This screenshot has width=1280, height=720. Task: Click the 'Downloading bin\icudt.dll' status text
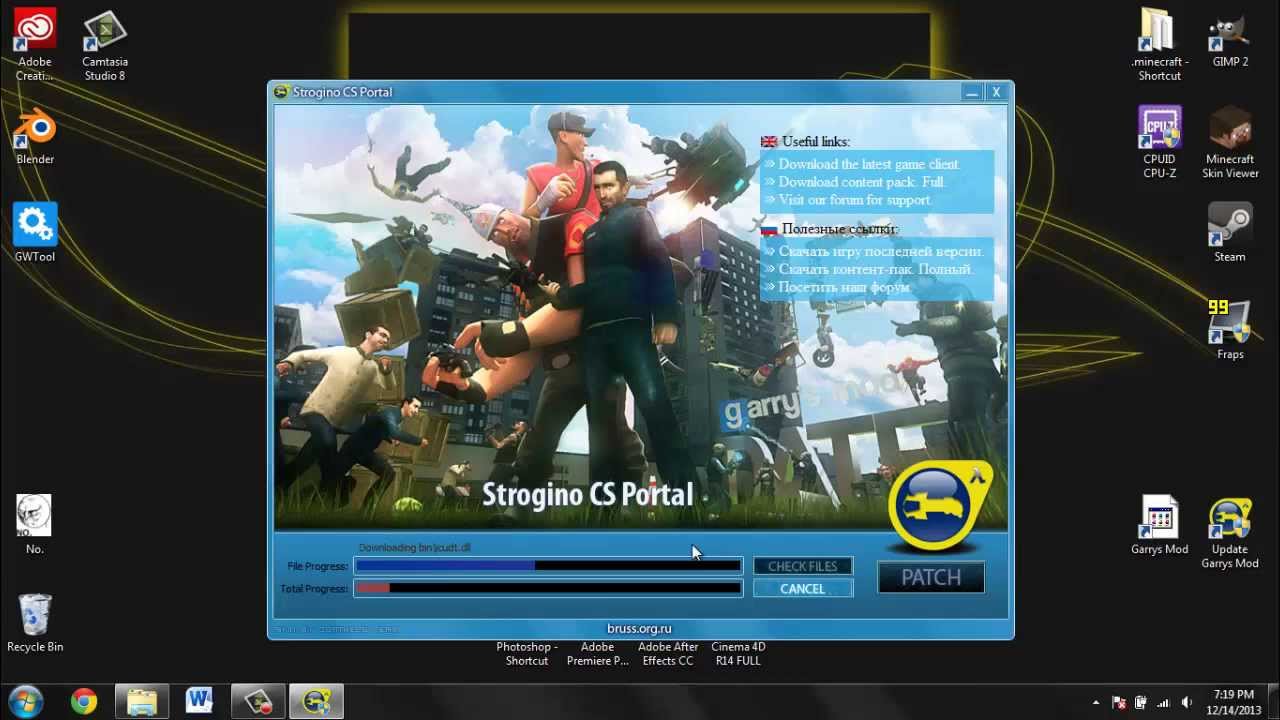coord(414,548)
